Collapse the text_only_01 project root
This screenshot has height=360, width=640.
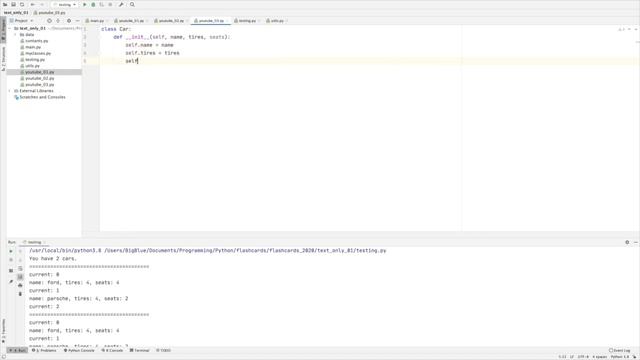(x=10, y=29)
